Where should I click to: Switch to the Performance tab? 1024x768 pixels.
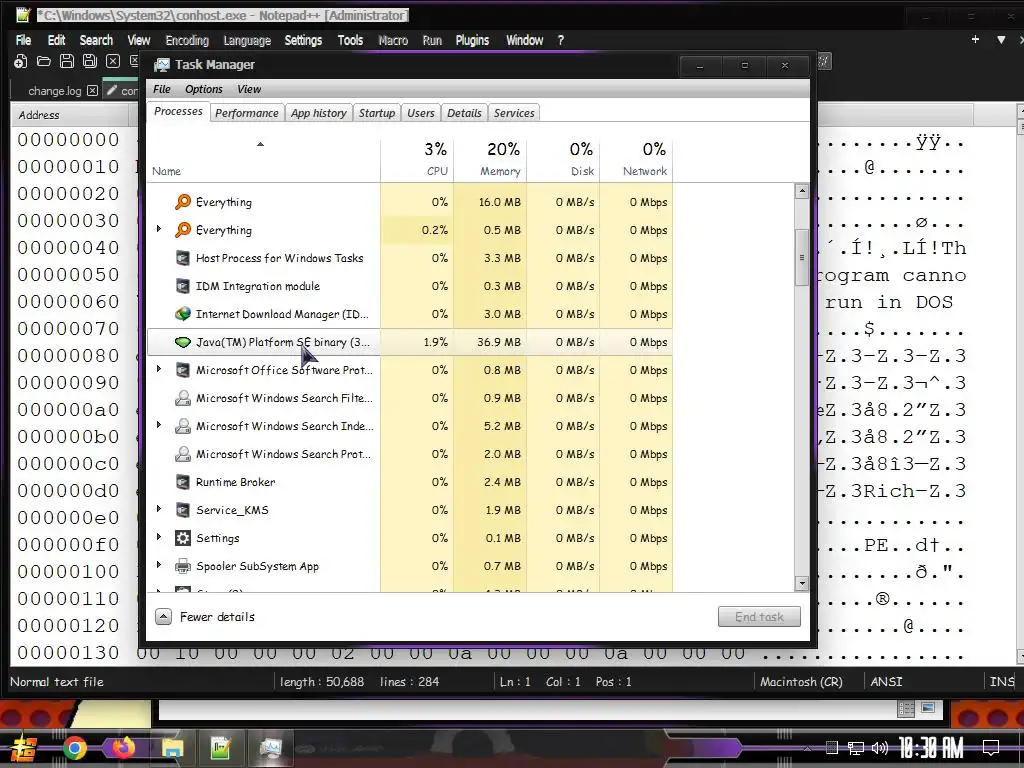[247, 113]
